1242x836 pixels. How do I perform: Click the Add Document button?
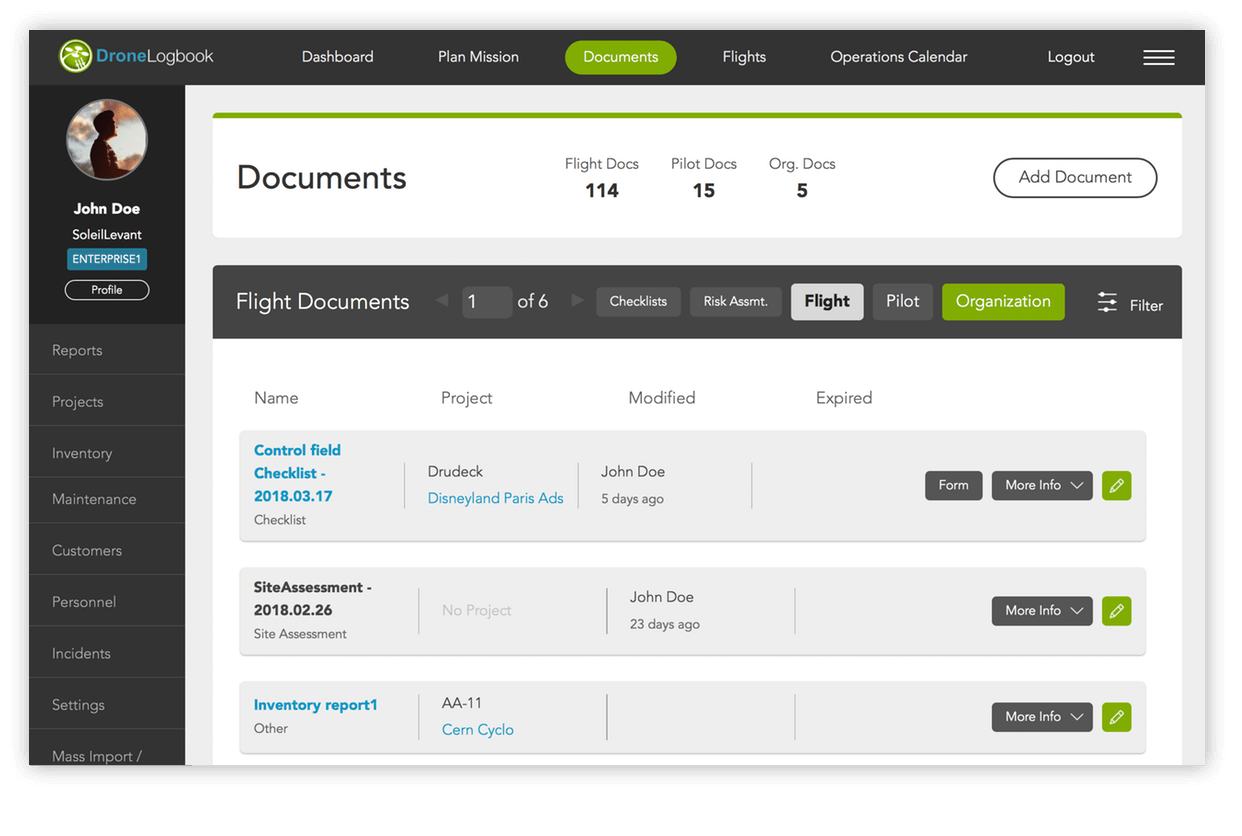(1075, 178)
